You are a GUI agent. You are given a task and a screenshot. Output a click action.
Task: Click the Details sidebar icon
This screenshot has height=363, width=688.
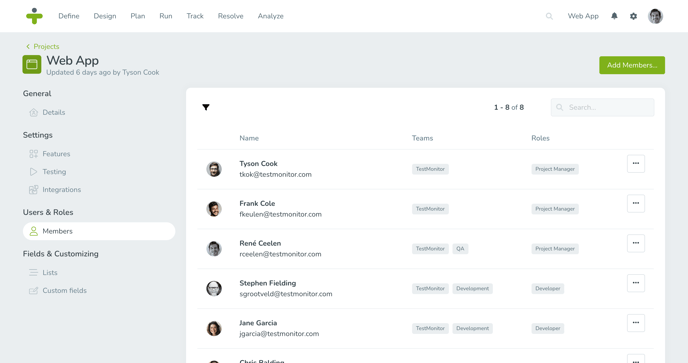[x=33, y=112]
